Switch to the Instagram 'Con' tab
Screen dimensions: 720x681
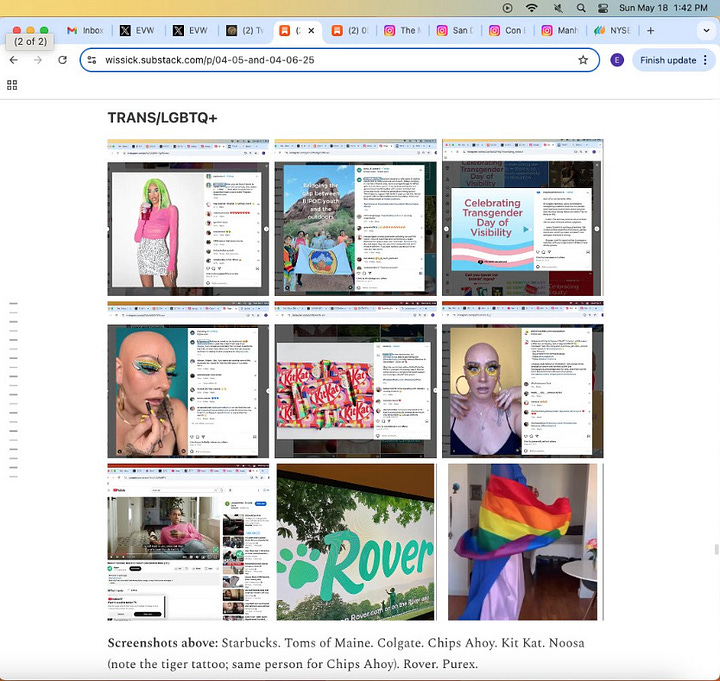pos(507,31)
